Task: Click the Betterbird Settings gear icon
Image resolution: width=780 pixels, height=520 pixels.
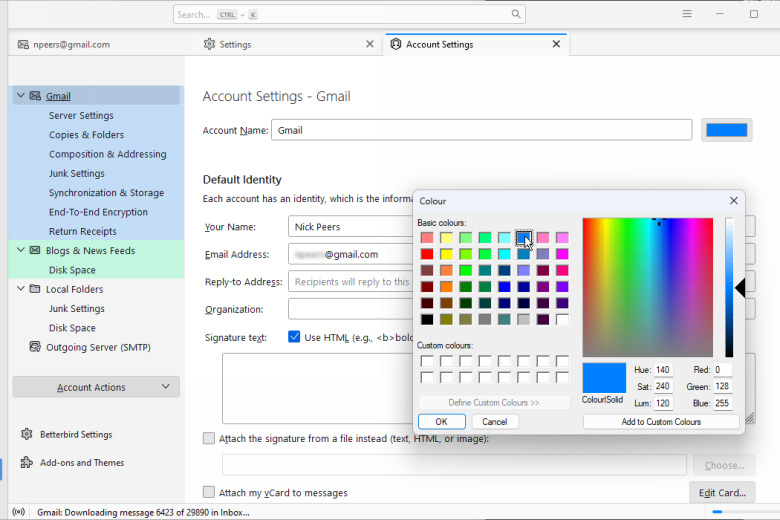Action: [27, 434]
